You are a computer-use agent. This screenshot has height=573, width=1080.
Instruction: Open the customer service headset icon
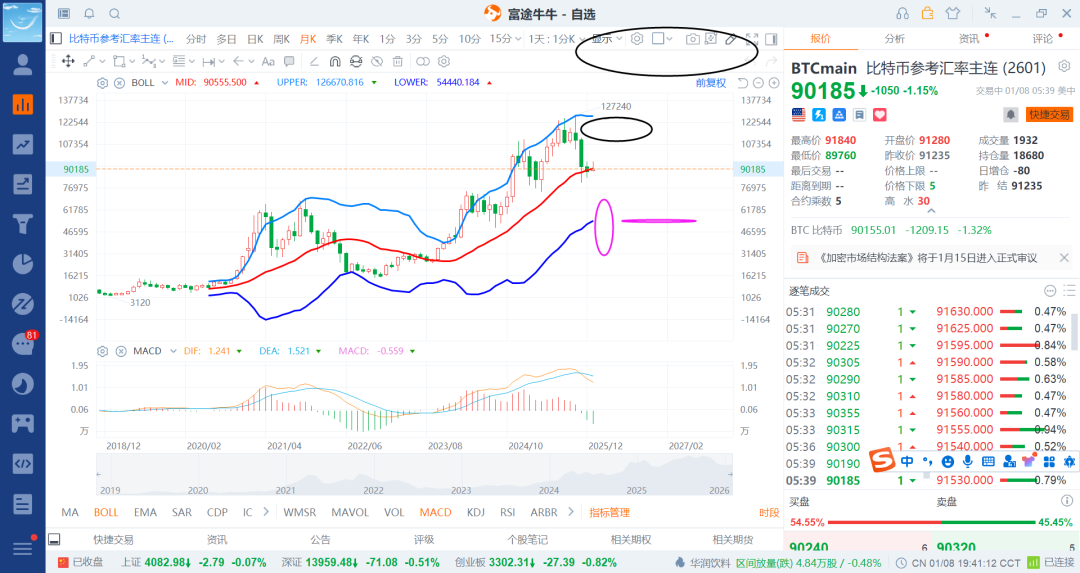902,13
